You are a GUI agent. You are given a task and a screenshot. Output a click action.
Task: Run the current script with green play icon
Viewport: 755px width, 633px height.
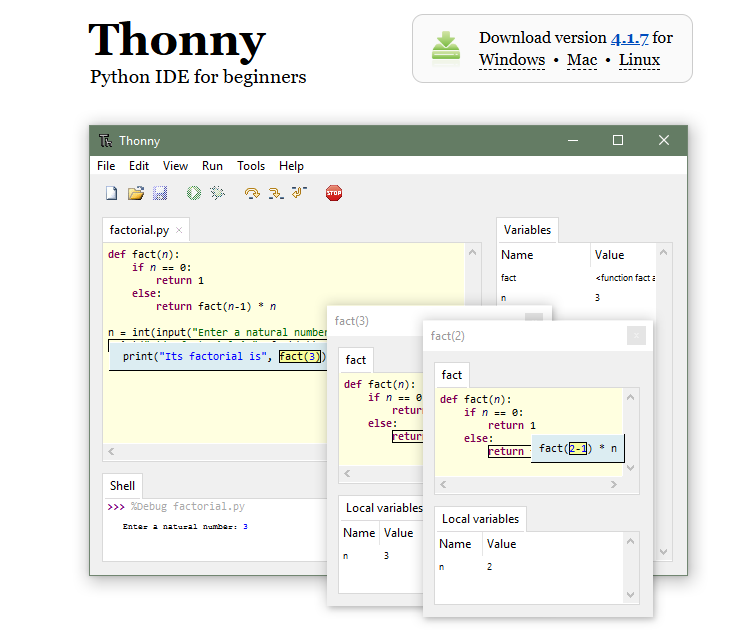click(x=193, y=193)
